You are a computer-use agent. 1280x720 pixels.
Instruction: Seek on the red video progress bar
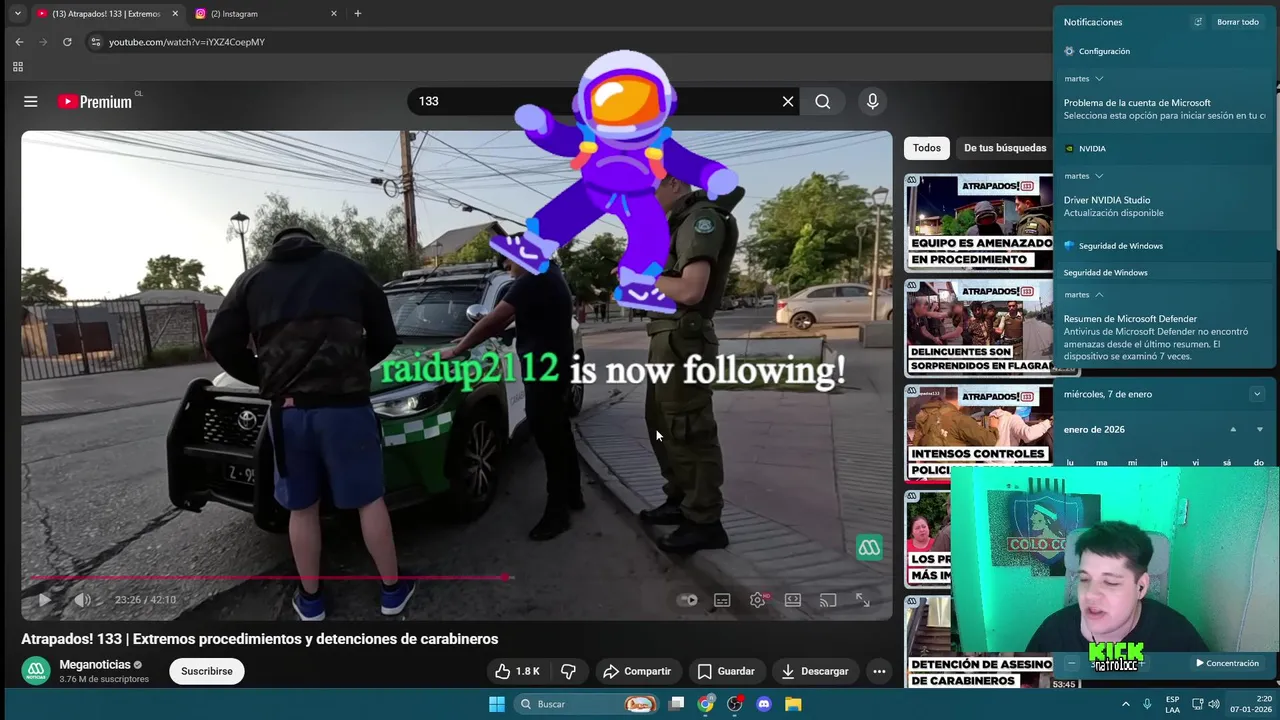click(x=456, y=577)
